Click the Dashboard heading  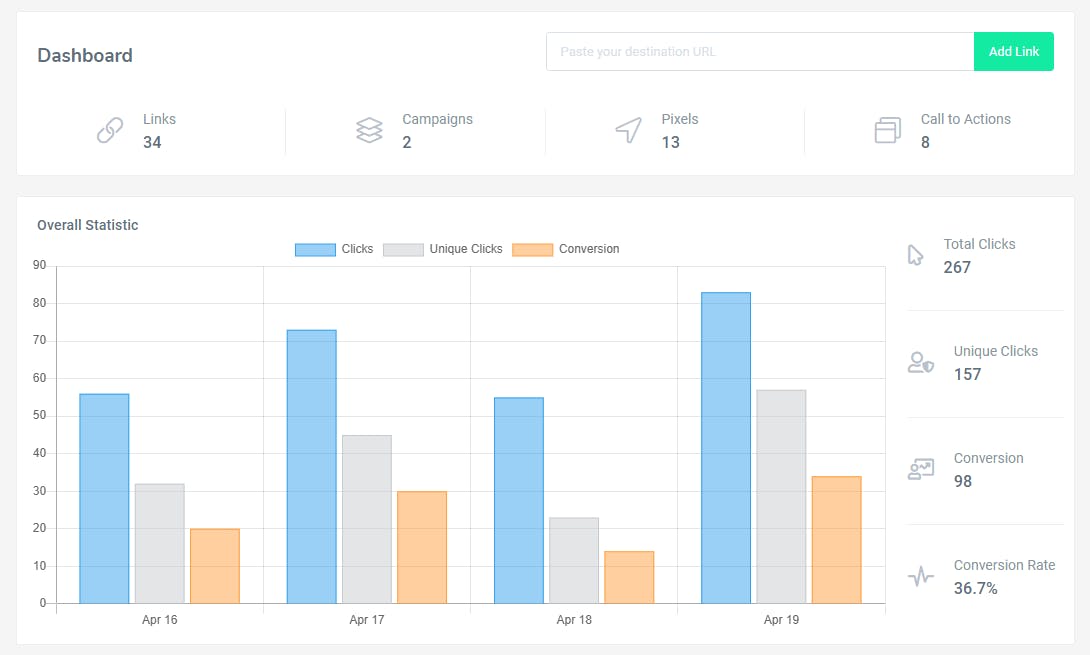pyautogui.click(x=85, y=56)
